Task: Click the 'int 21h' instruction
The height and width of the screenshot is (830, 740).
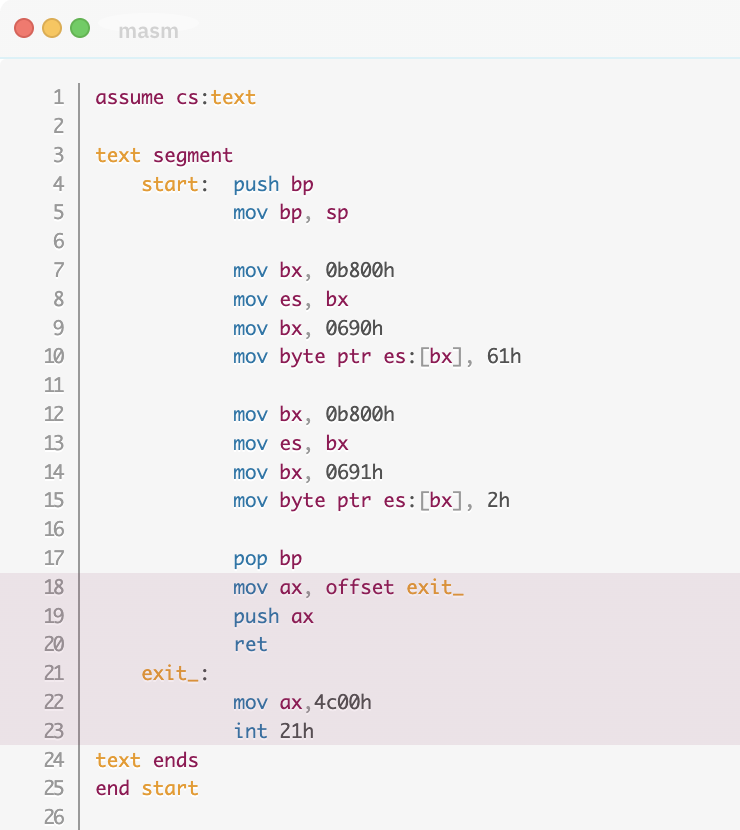Action: pos(273,731)
